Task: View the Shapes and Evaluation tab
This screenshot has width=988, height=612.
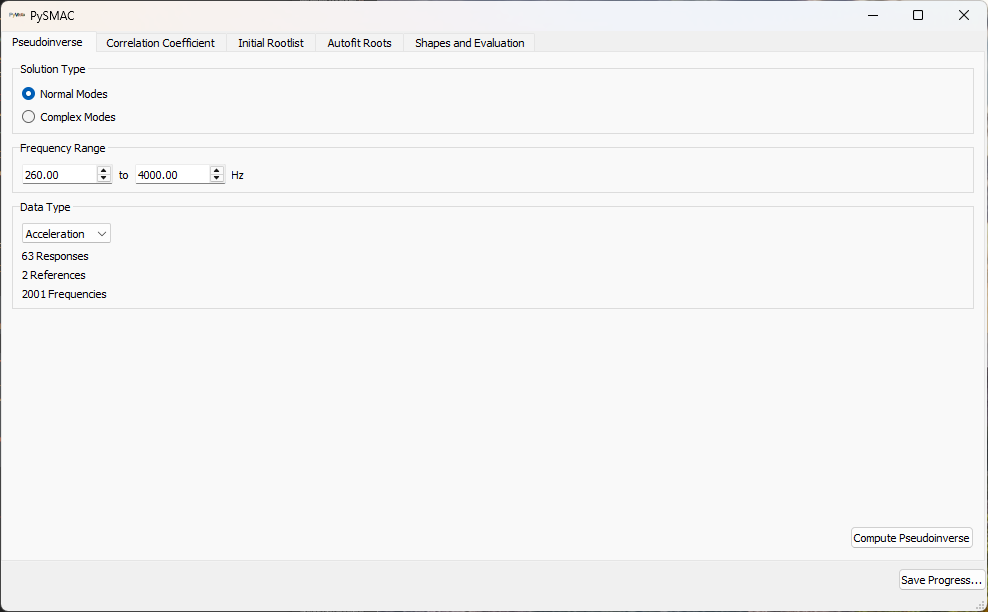Action: [x=469, y=43]
